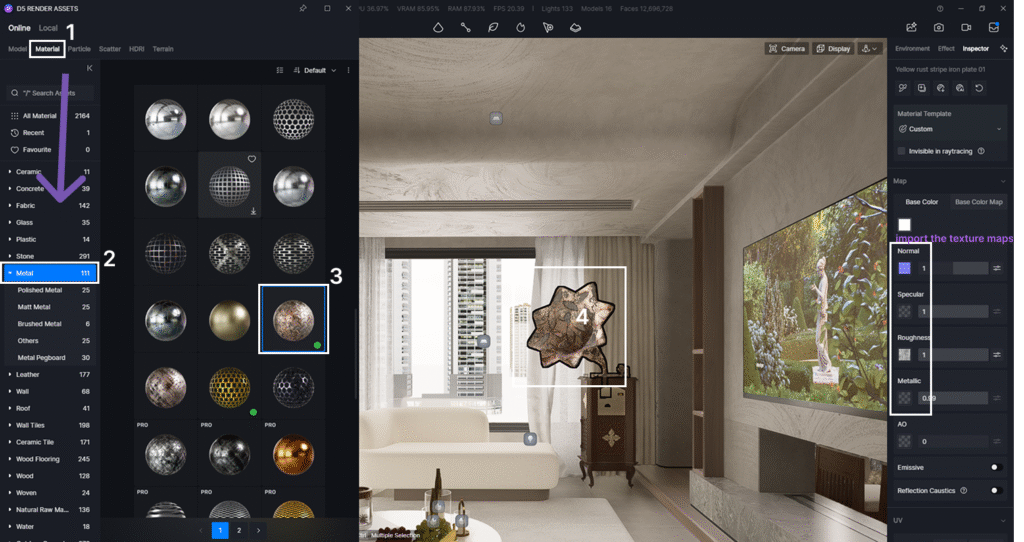Open the video render icon
Screen dimensions: 1024x542
click(x=966, y=27)
